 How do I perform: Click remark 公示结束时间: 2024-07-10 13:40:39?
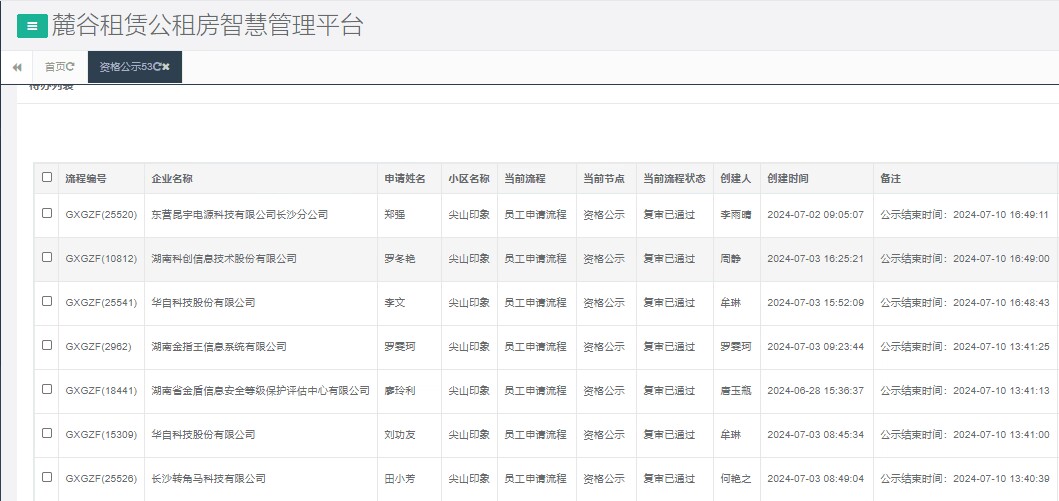point(964,479)
